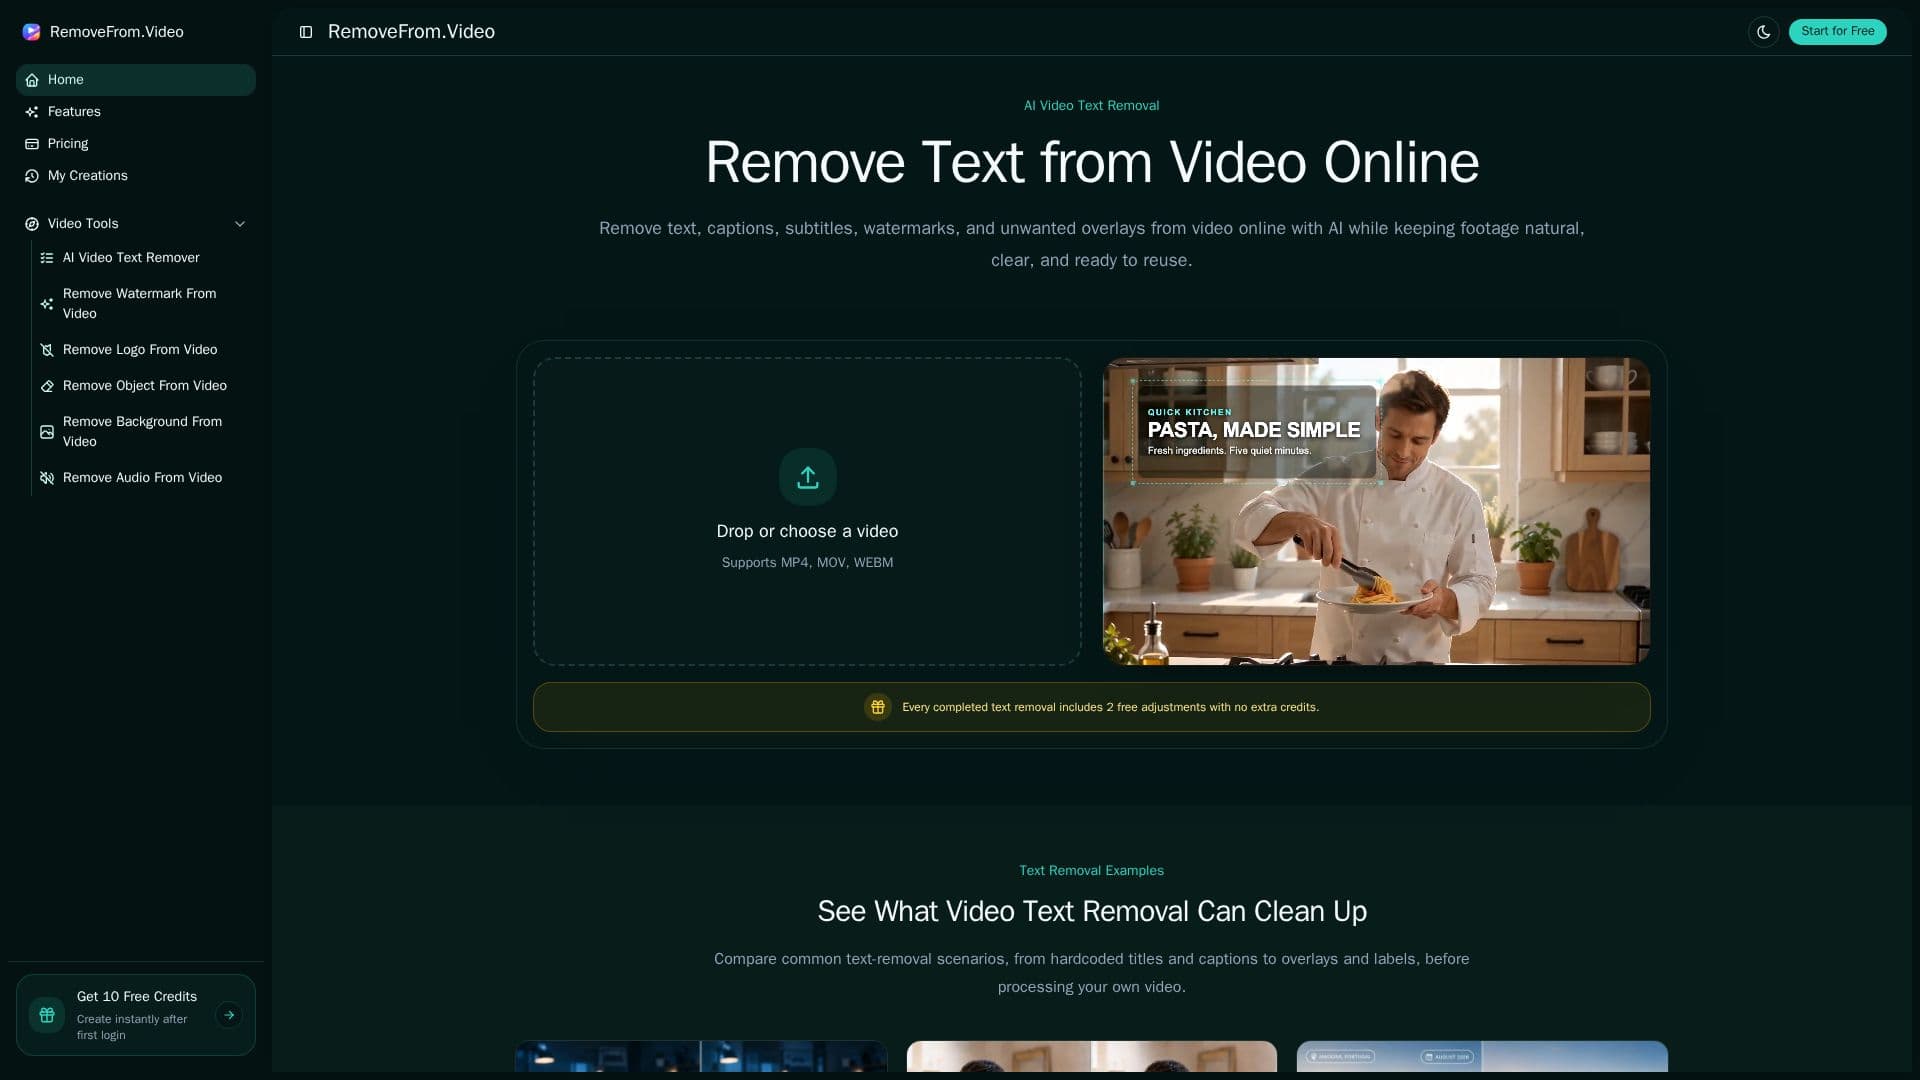
Task: Click the Home house icon
Action: [x=32, y=80]
